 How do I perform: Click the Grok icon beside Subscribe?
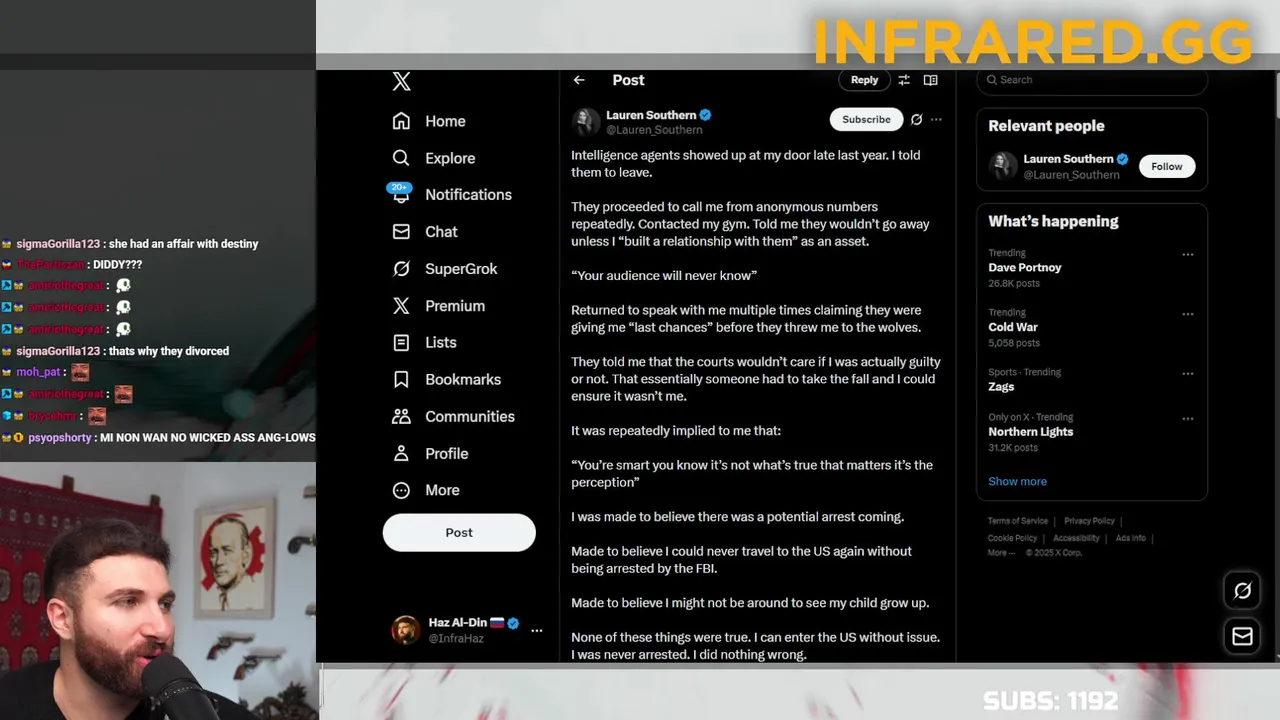tap(916, 120)
